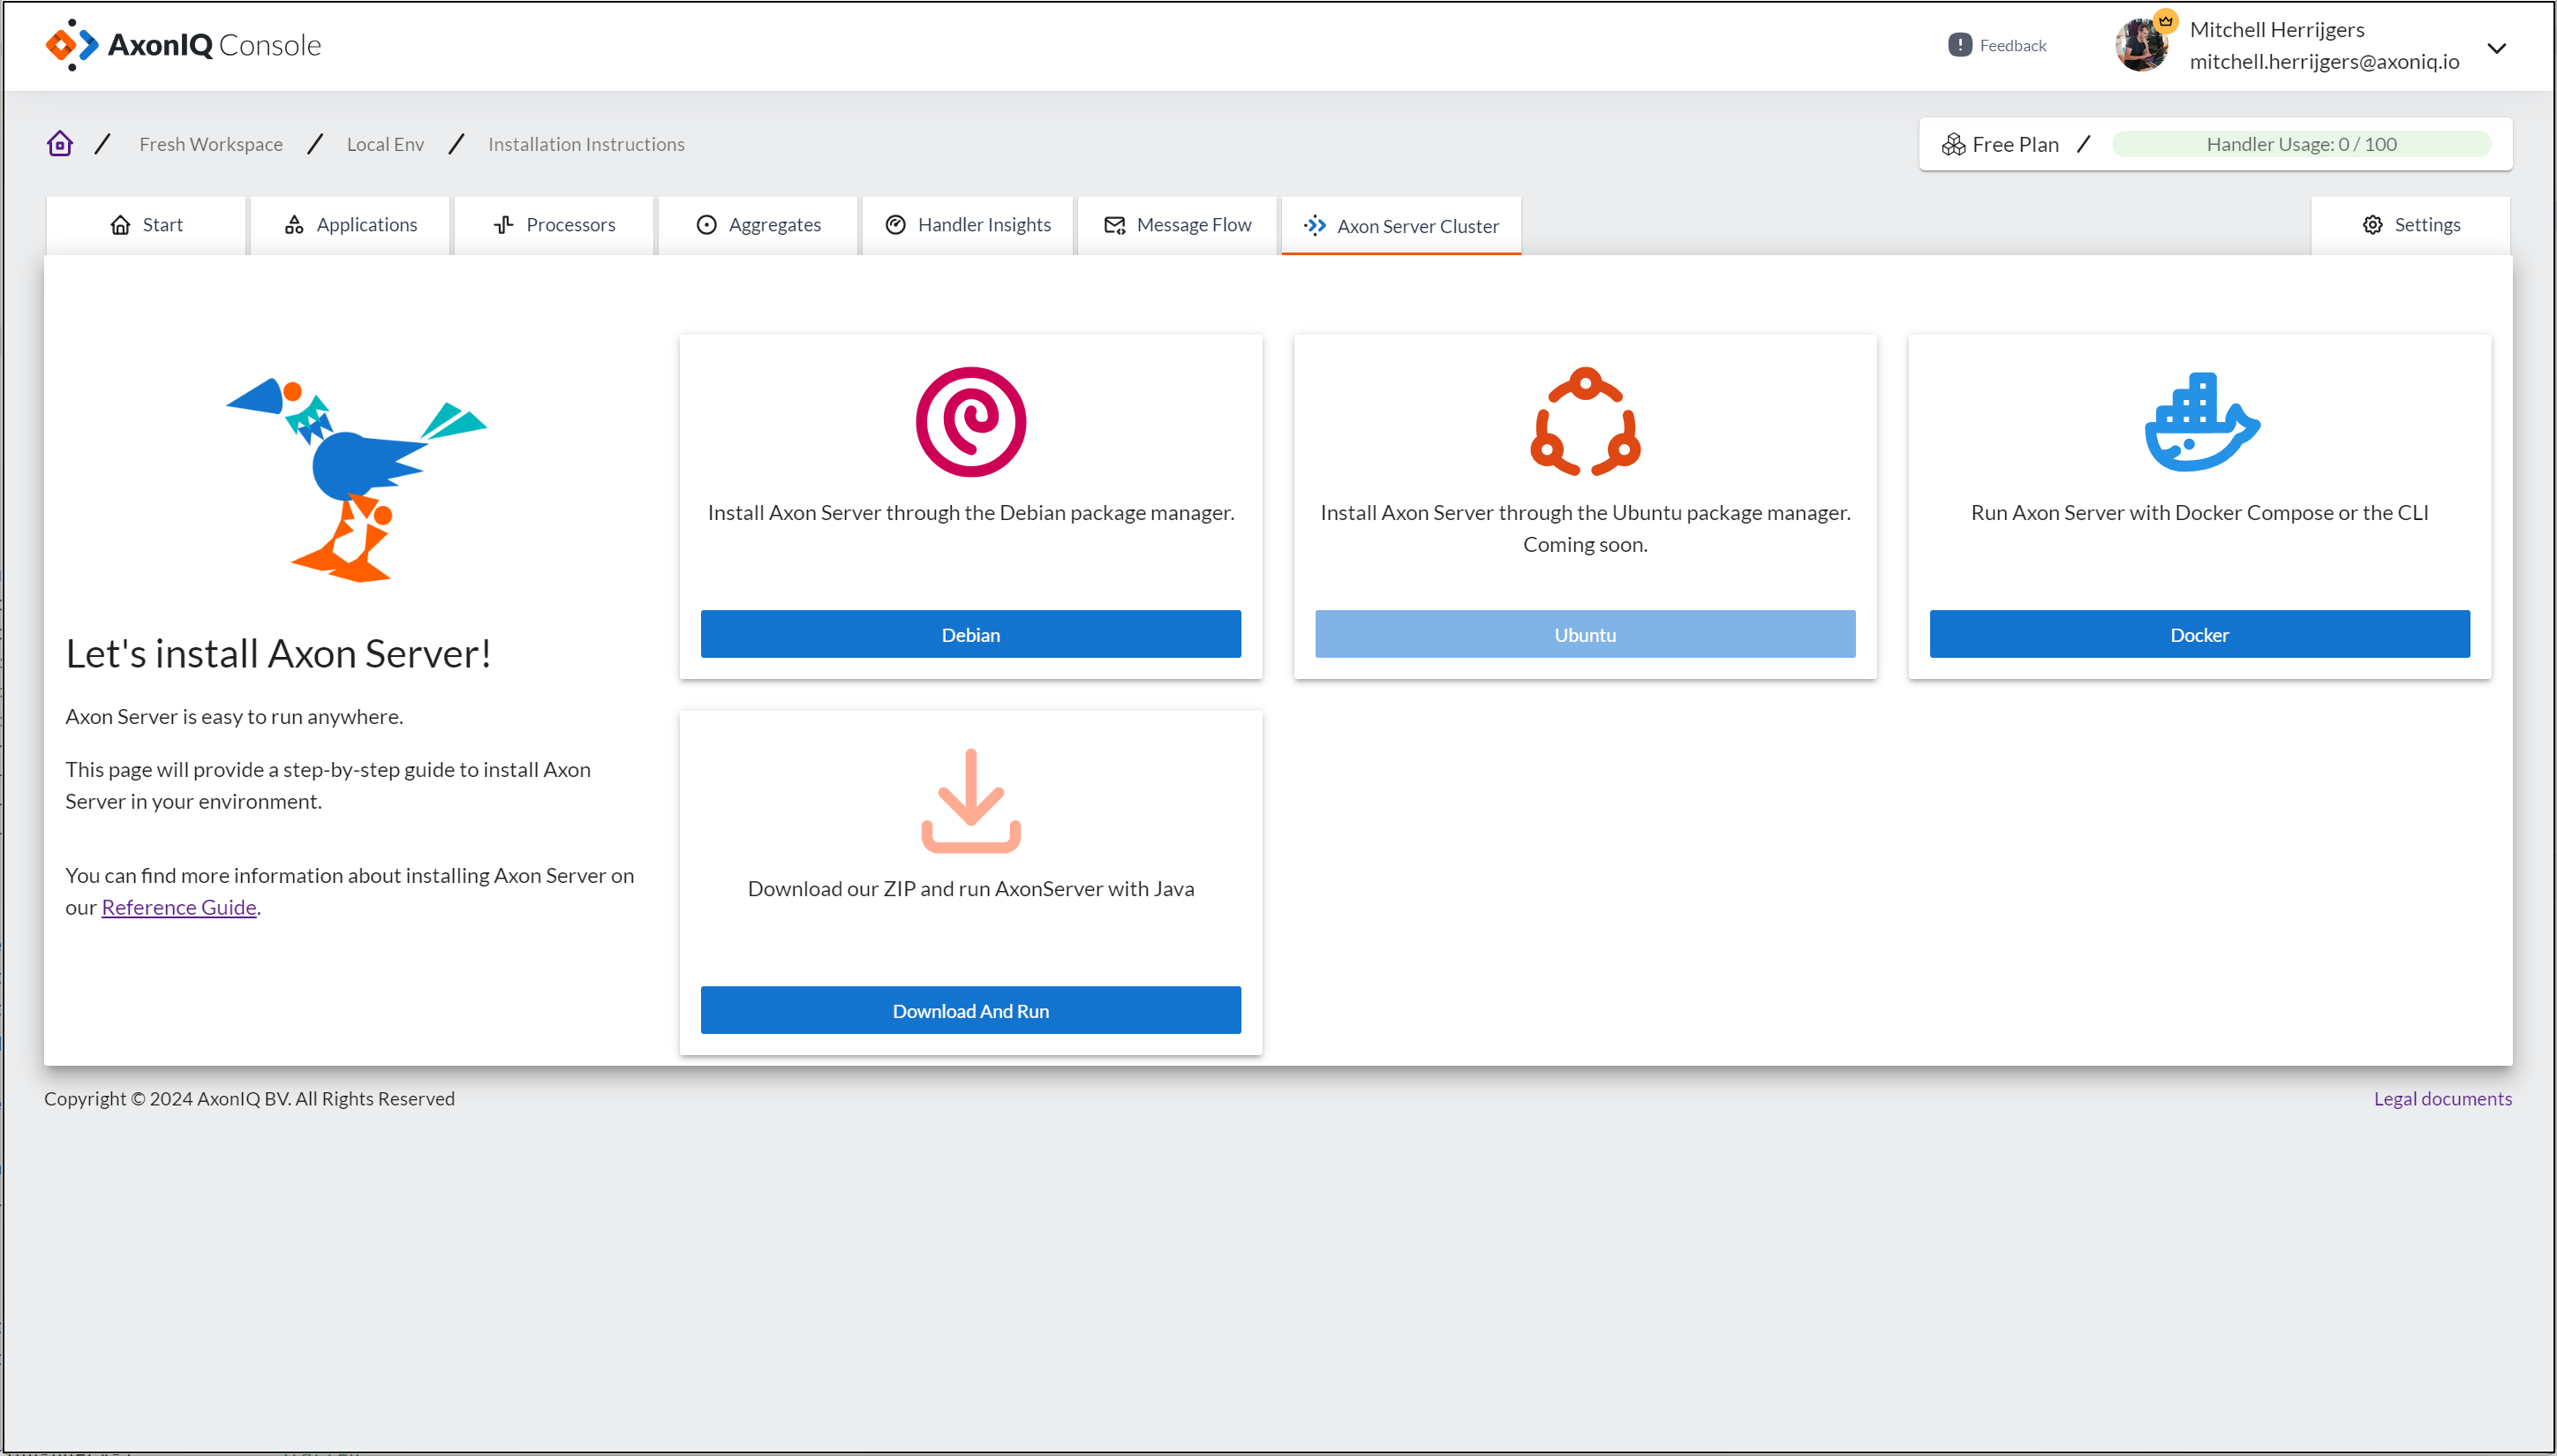Click the disabled Ubuntu button
Screen dimensions: 2557x1456
(x=1585, y=634)
